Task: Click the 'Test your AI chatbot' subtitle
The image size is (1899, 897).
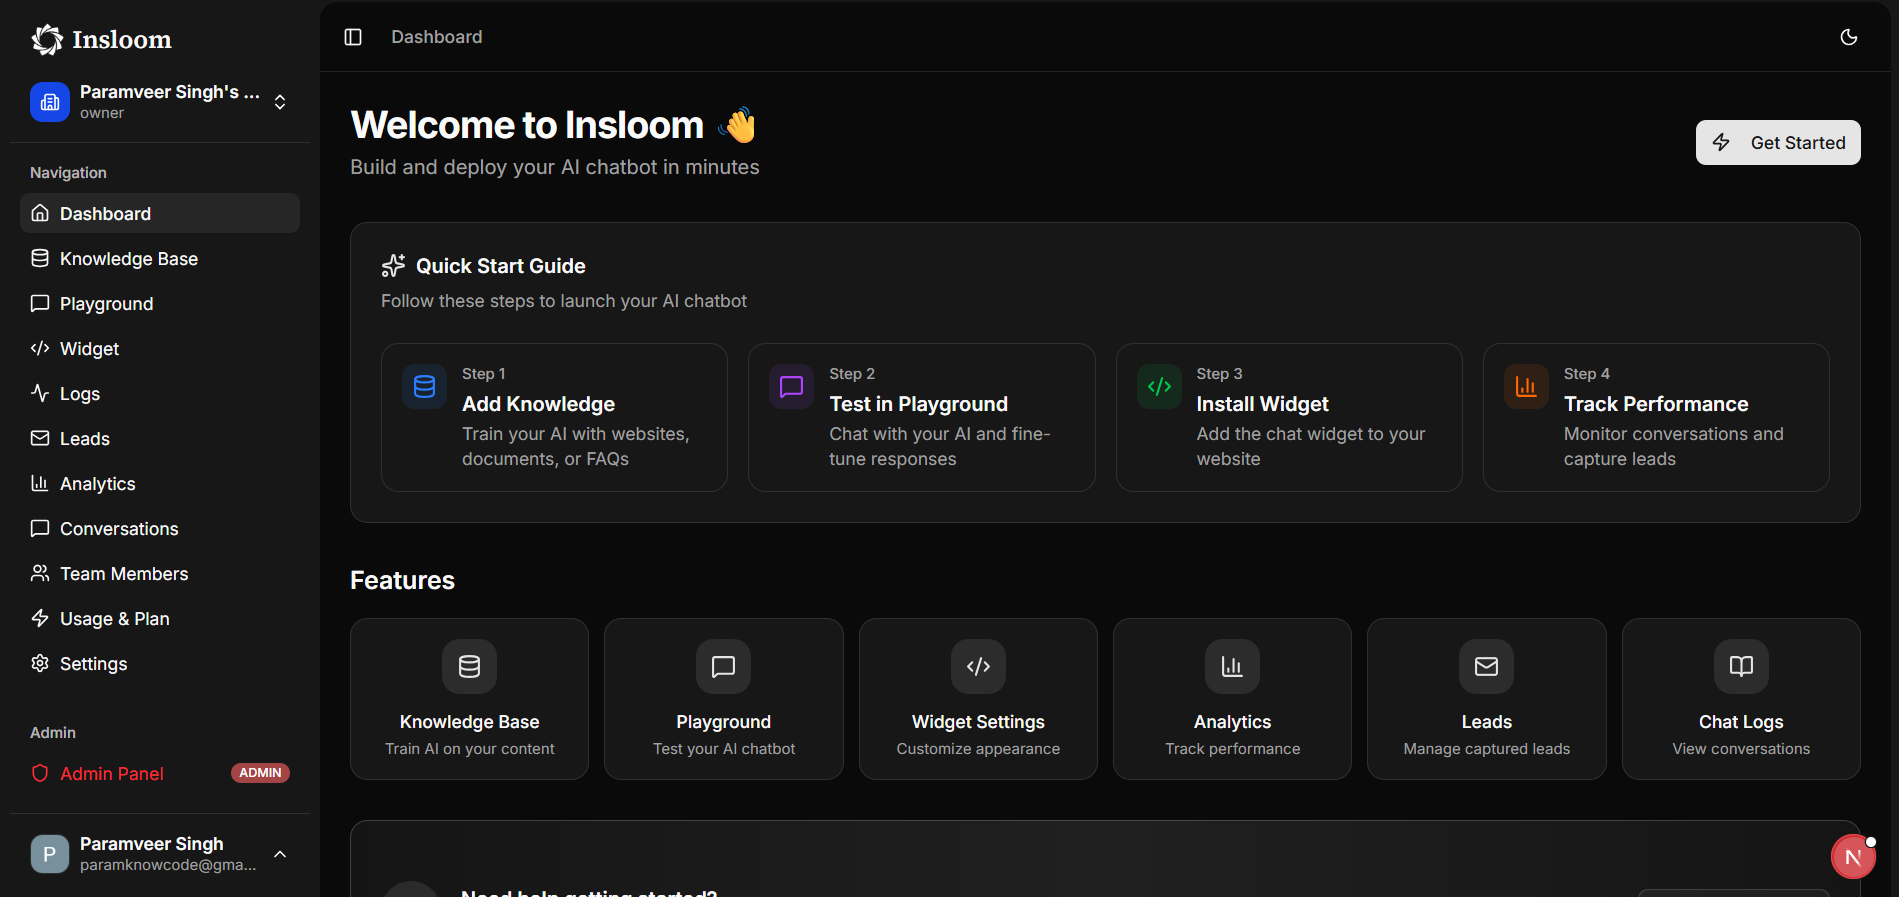Action: (723, 749)
